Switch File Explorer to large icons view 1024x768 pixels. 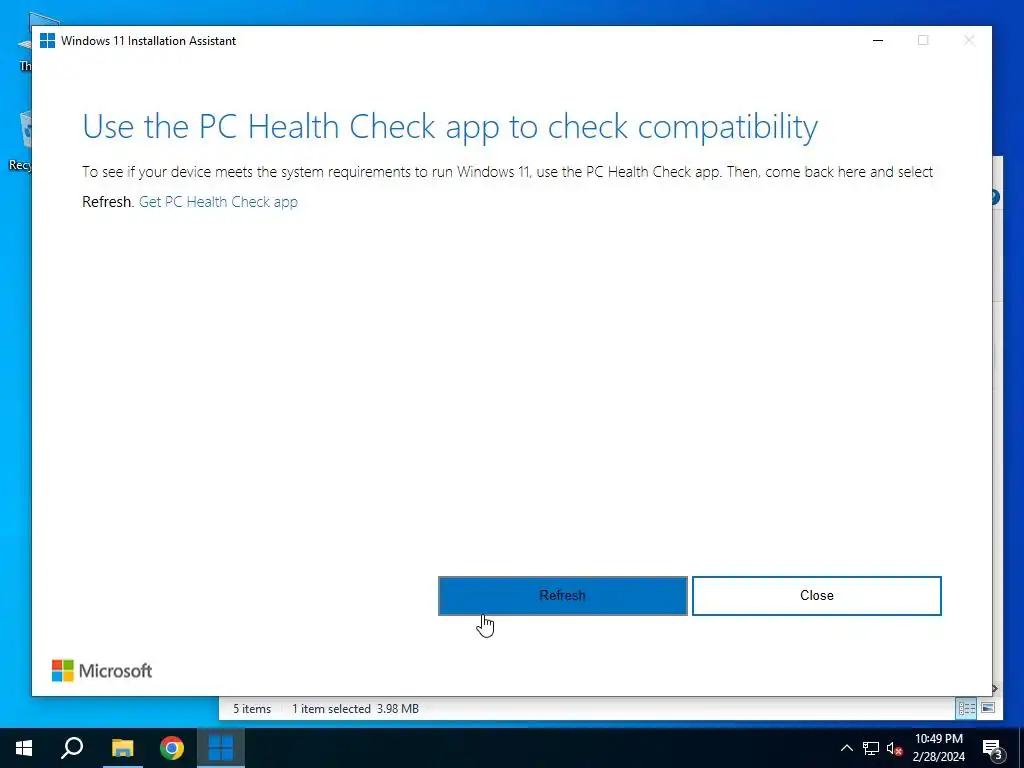coord(988,708)
